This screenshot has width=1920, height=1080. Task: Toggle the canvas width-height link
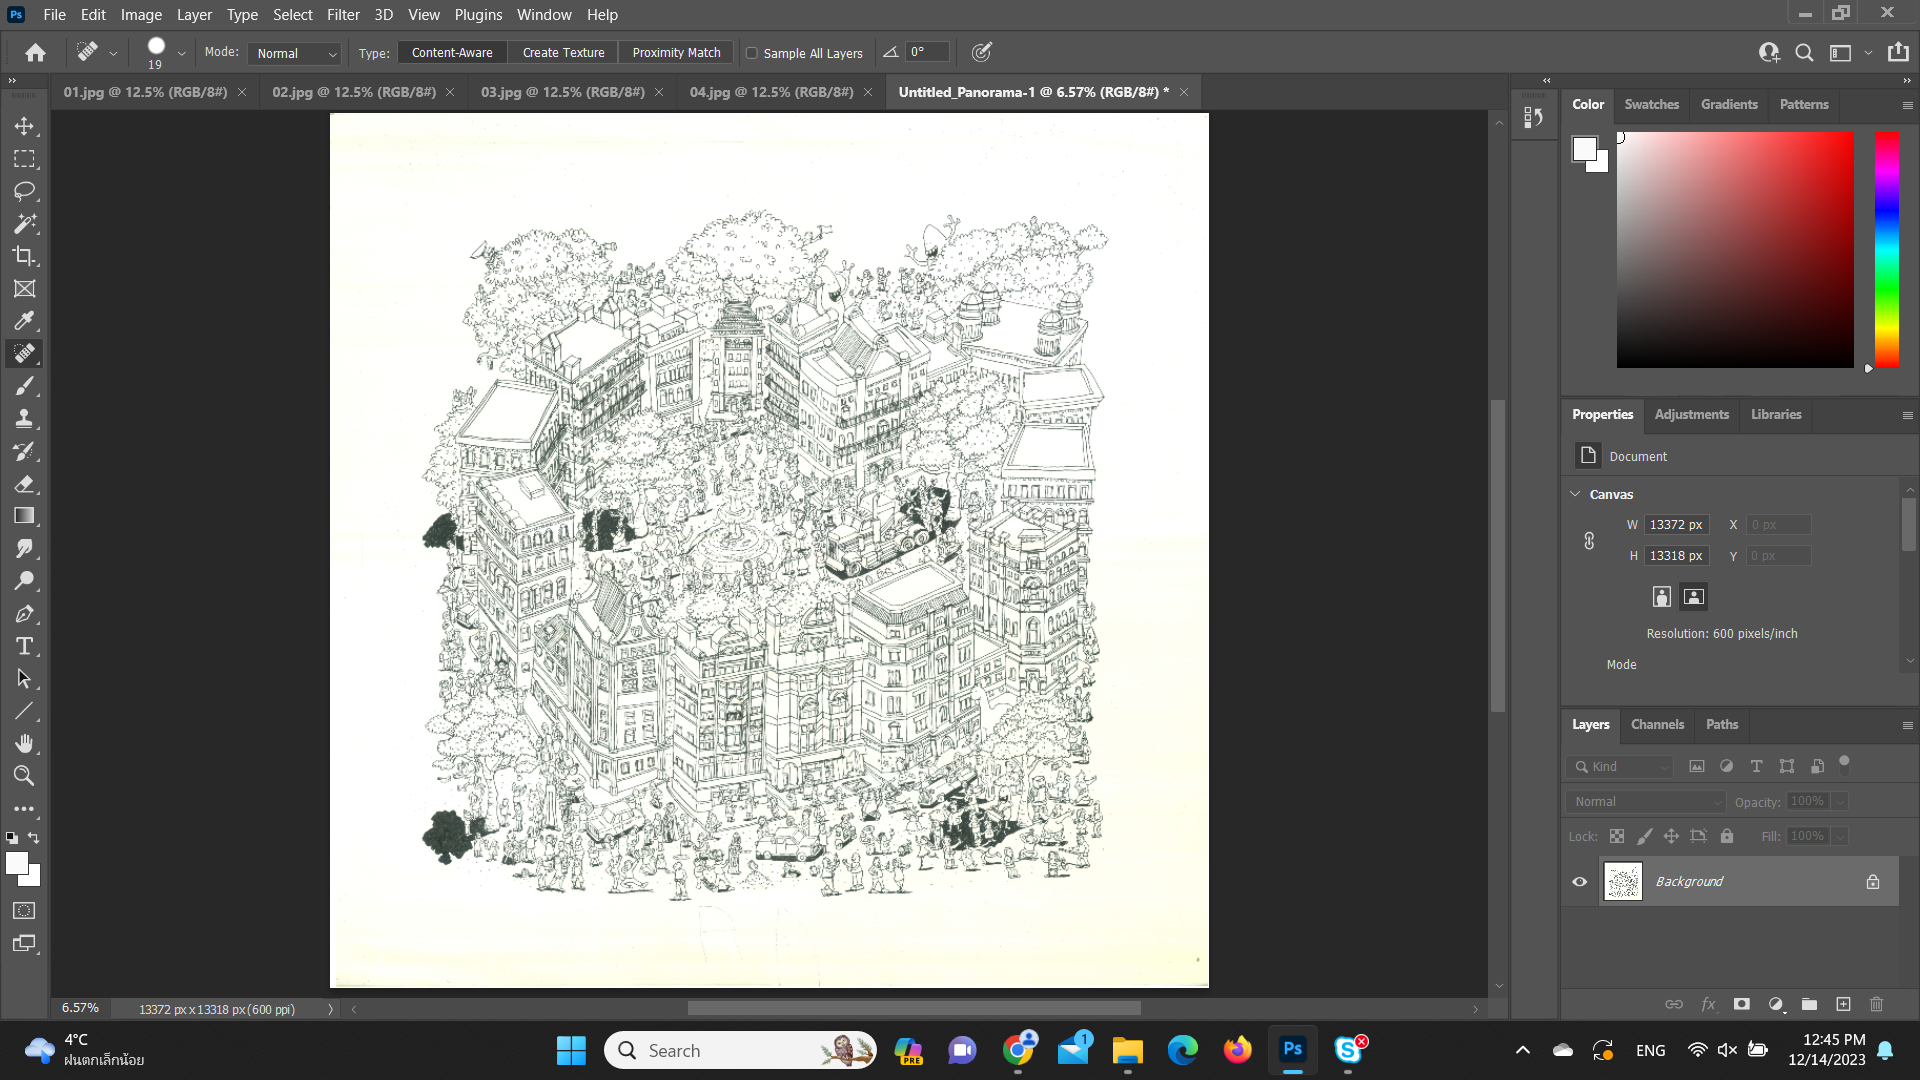1589,540
